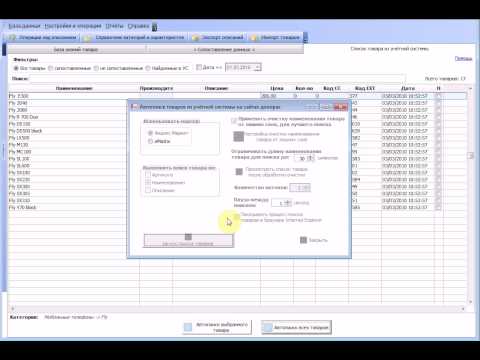Sort by the 'Цена' column header
Image resolution: width=480 pixels, height=360 pixels.
277,88
